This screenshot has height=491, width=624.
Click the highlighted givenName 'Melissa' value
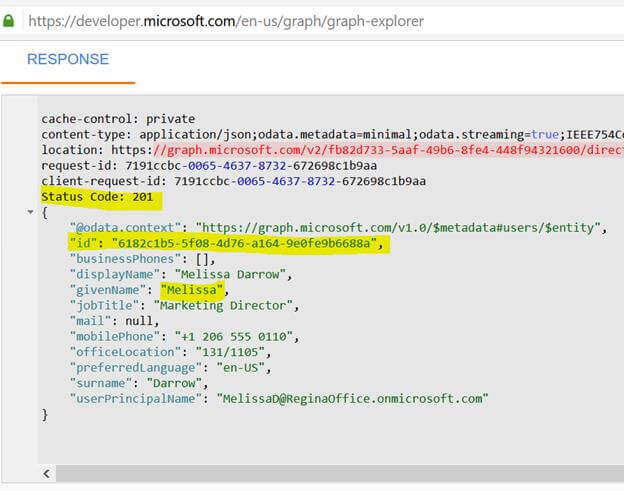coord(192,290)
